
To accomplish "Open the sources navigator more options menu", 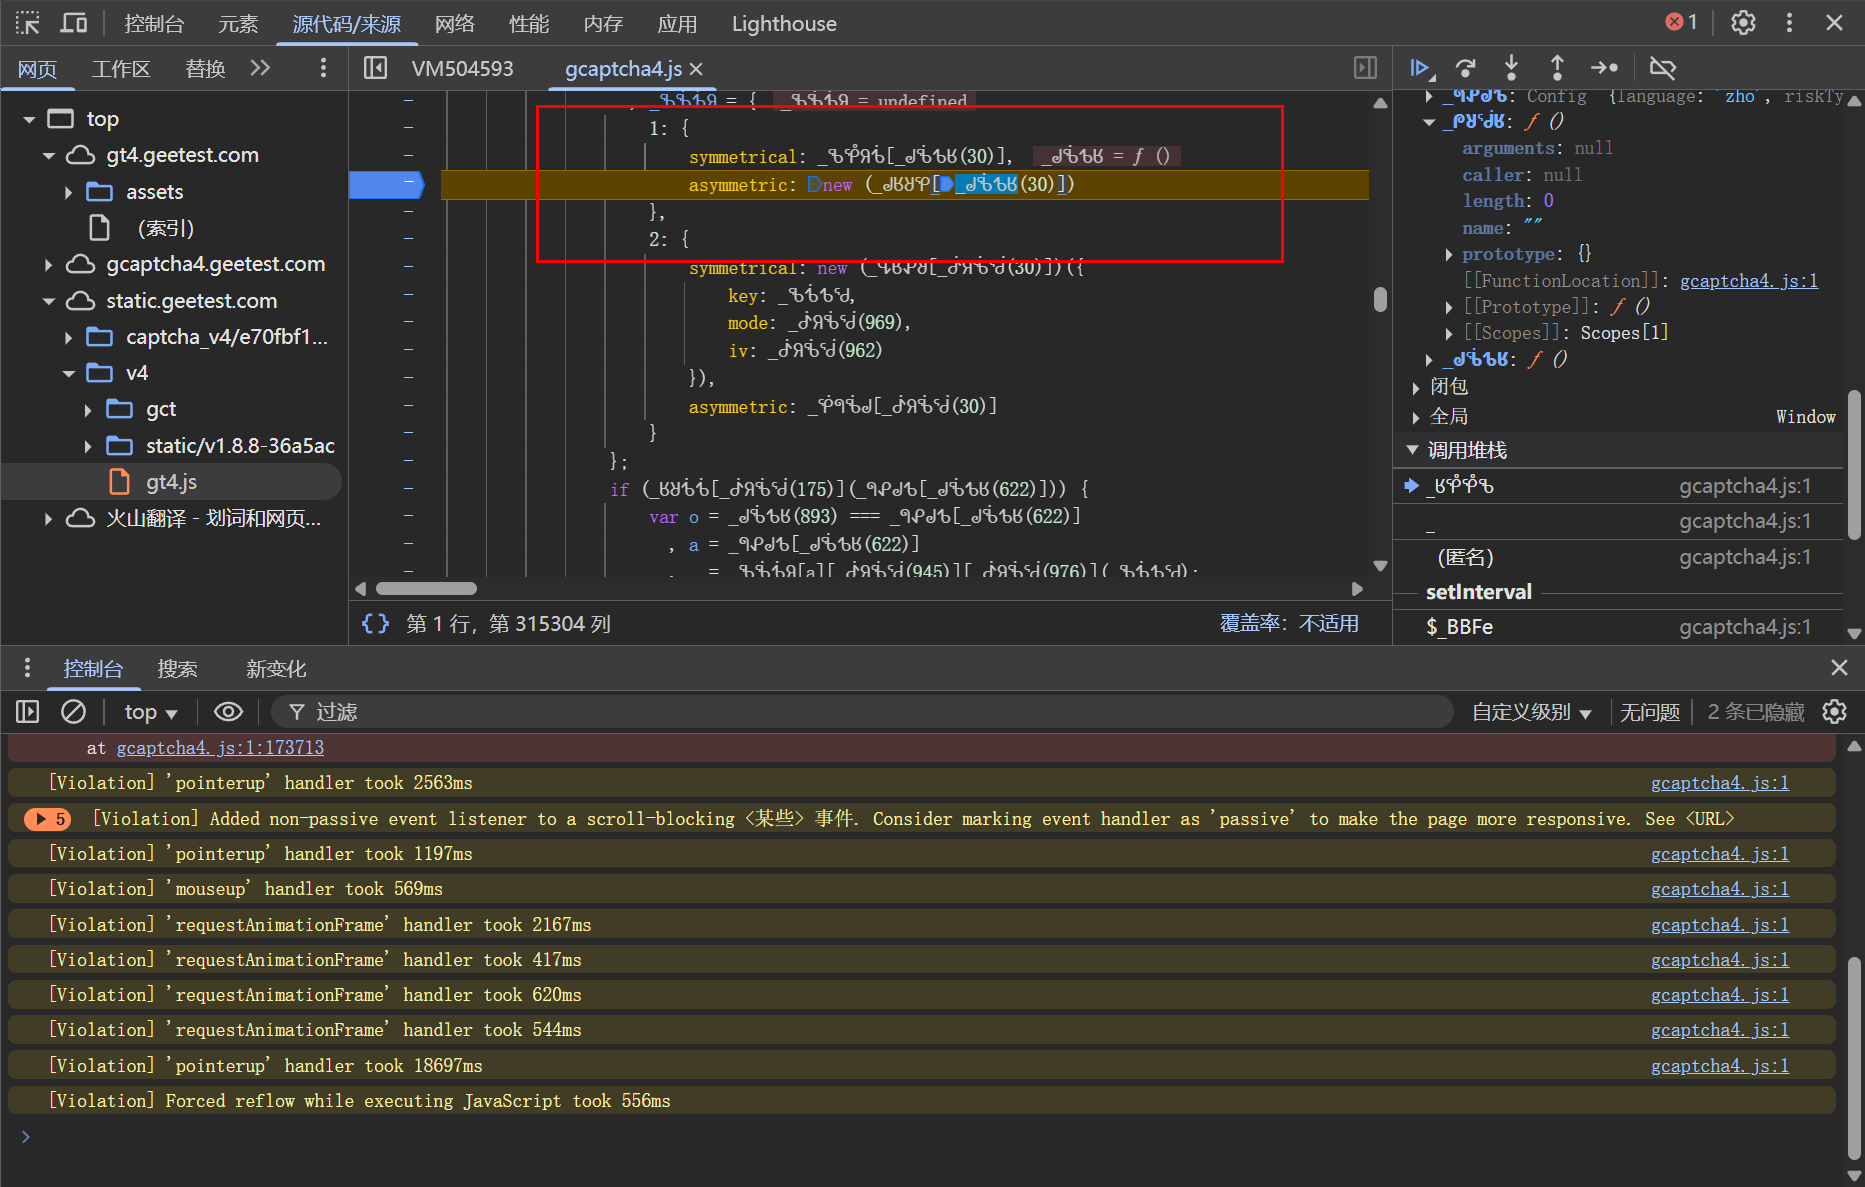I will click(x=322, y=68).
